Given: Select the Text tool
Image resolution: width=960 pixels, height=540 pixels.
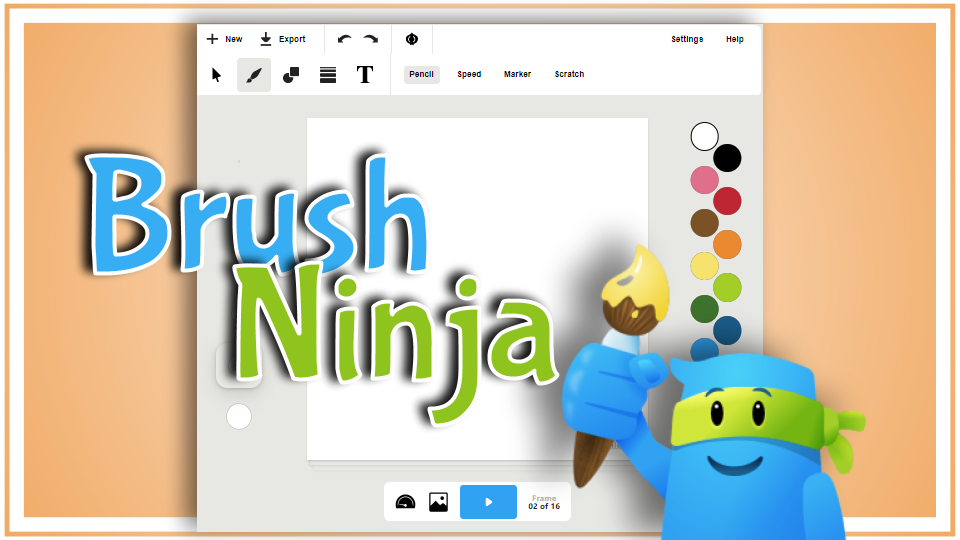Looking at the screenshot, I should click(365, 75).
